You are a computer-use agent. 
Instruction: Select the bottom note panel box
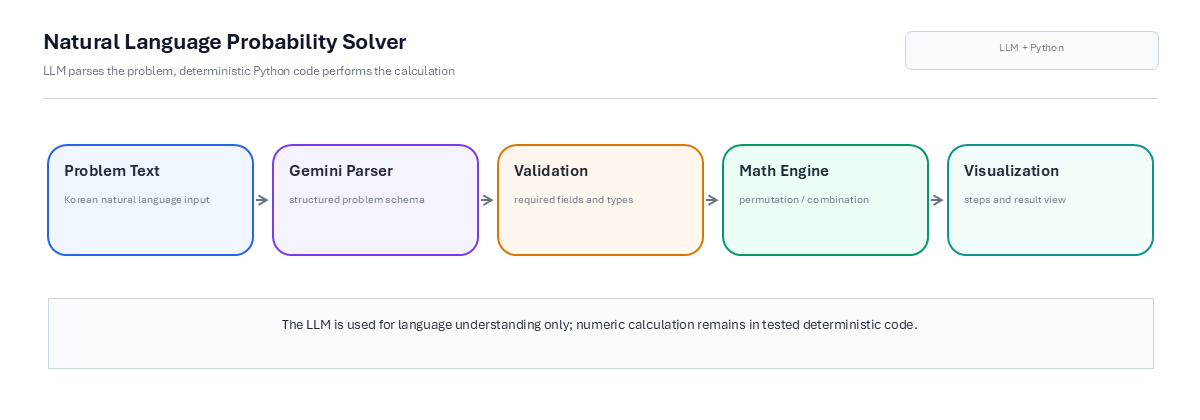(600, 333)
